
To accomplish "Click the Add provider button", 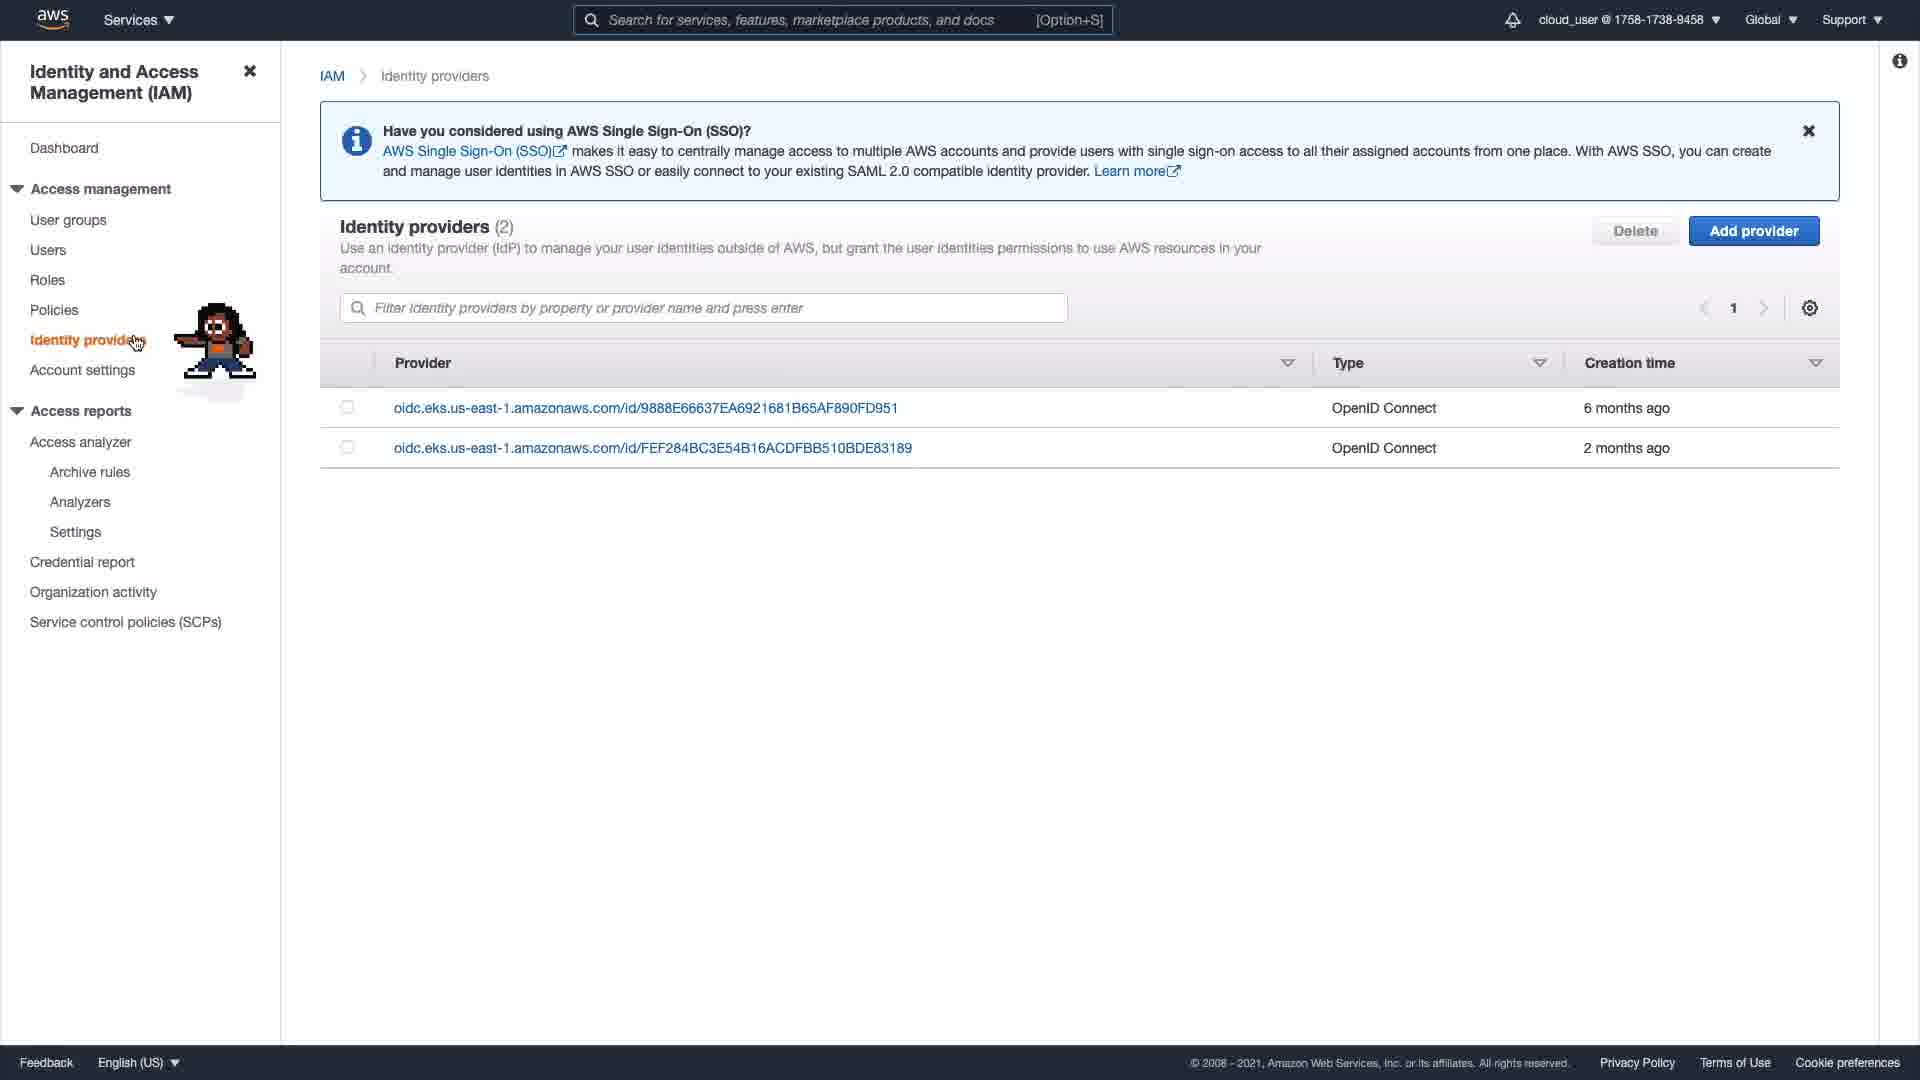I will pyautogui.click(x=1753, y=231).
